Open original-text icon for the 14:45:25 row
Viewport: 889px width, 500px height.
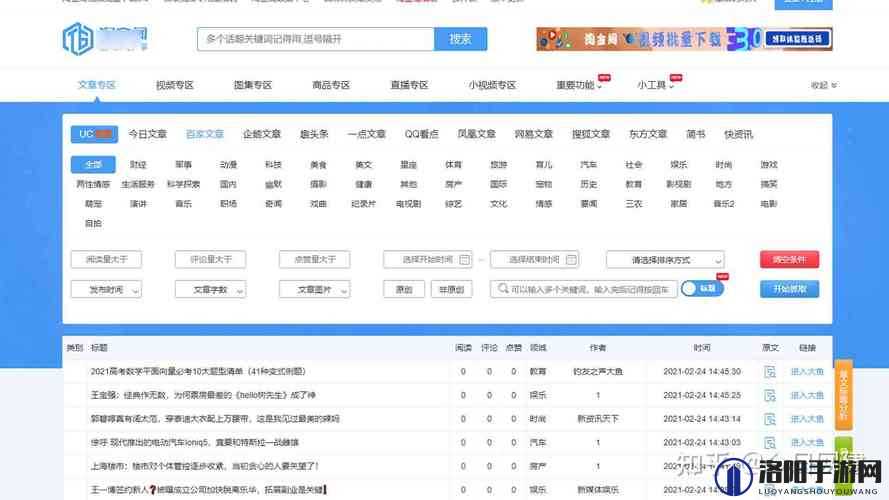click(x=769, y=396)
